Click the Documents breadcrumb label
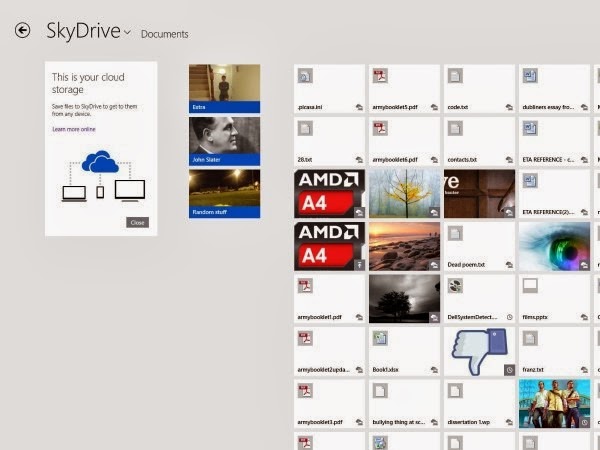The width and height of the screenshot is (600, 450). 165,34
